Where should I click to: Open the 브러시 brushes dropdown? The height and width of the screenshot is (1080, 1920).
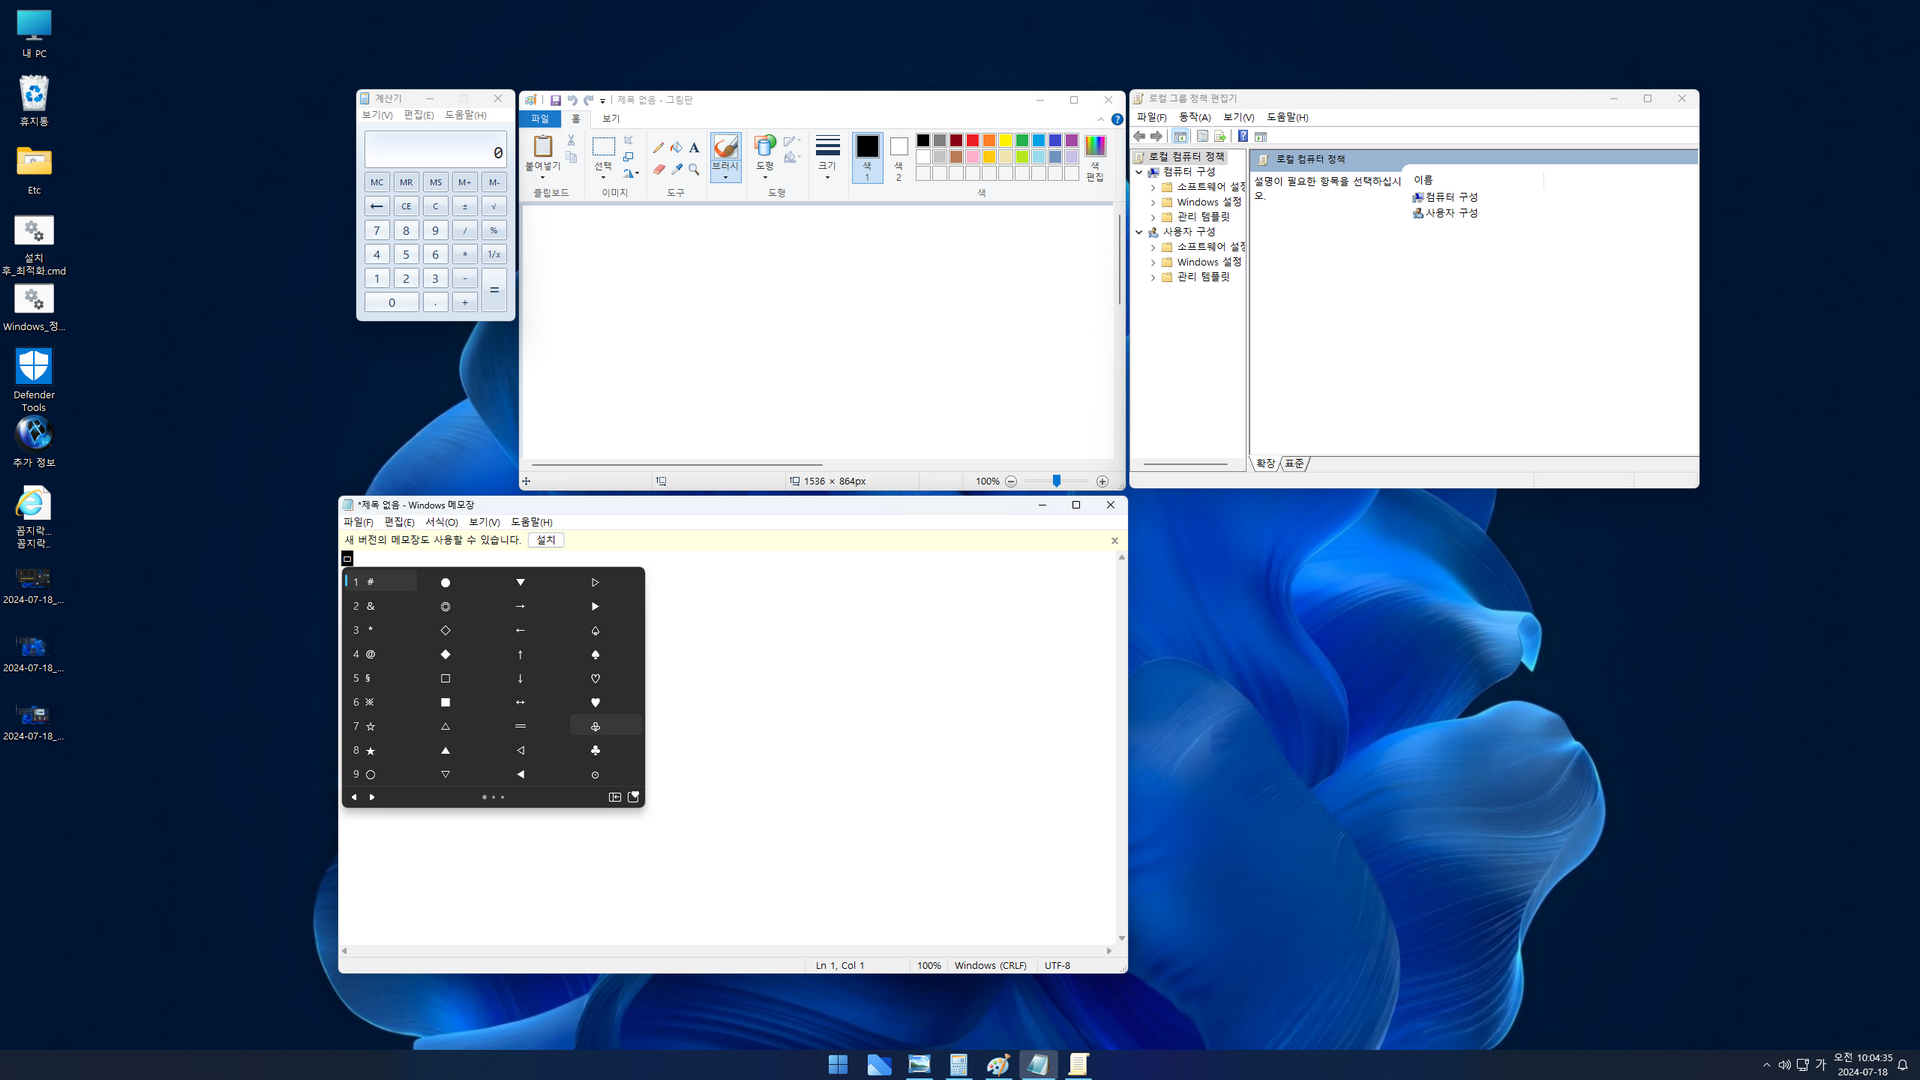(x=725, y=177)
